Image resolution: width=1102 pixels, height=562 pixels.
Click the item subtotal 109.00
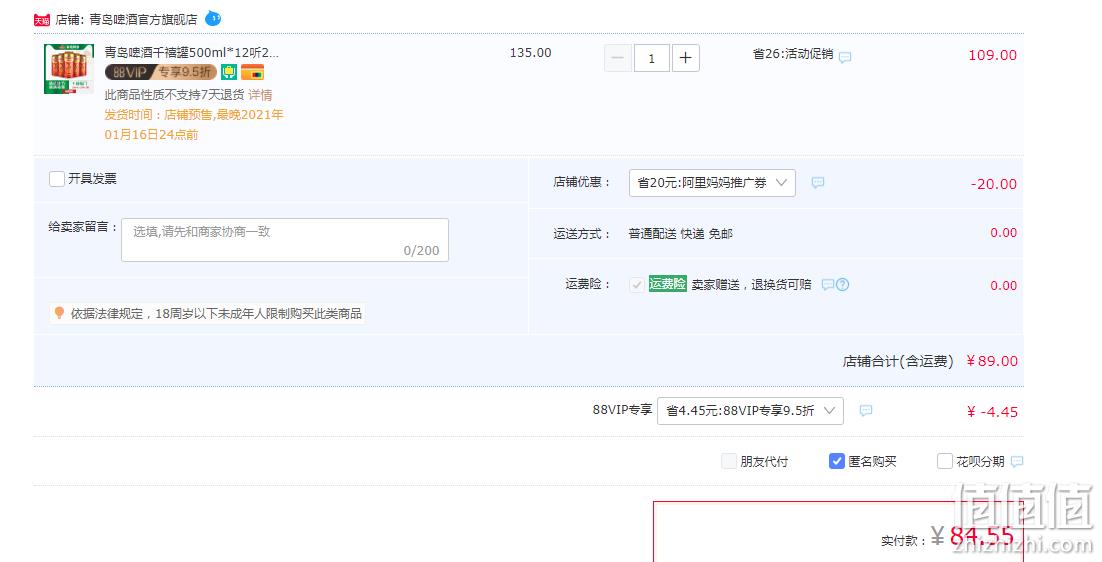(992, 55)
